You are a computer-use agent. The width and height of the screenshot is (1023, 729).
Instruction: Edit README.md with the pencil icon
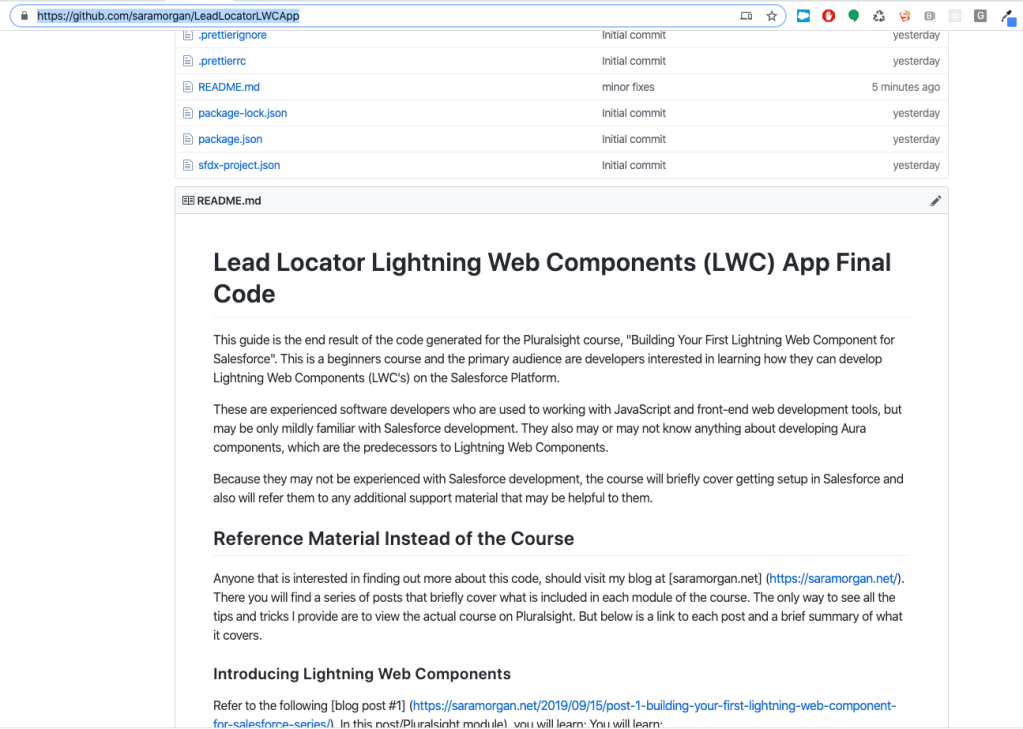click(935, 201)
